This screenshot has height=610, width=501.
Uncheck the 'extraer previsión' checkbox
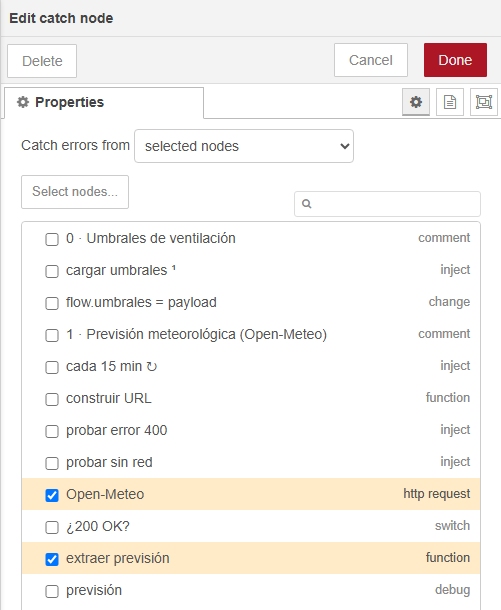[52, 559]
